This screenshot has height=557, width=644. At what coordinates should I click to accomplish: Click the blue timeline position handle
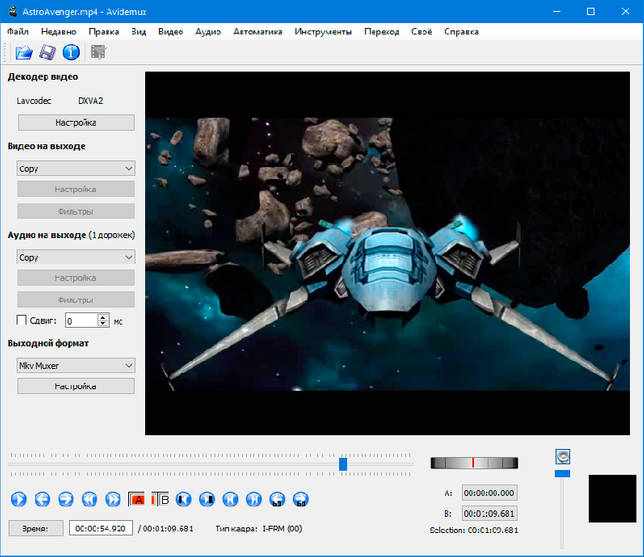click(343, 464)
